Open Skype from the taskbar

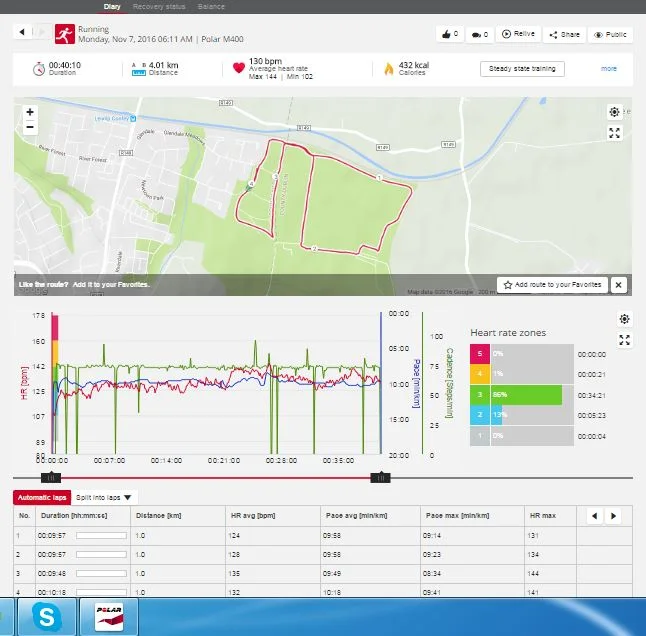coord(46,617)
